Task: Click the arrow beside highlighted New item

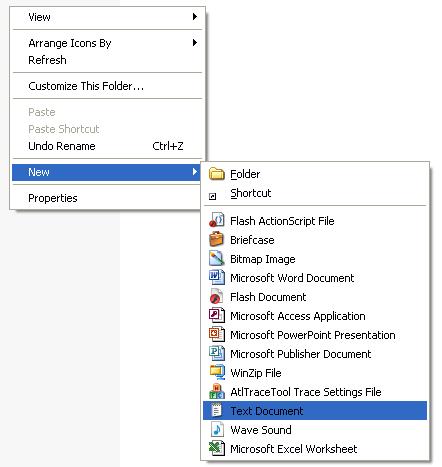Action: [195, 172]
